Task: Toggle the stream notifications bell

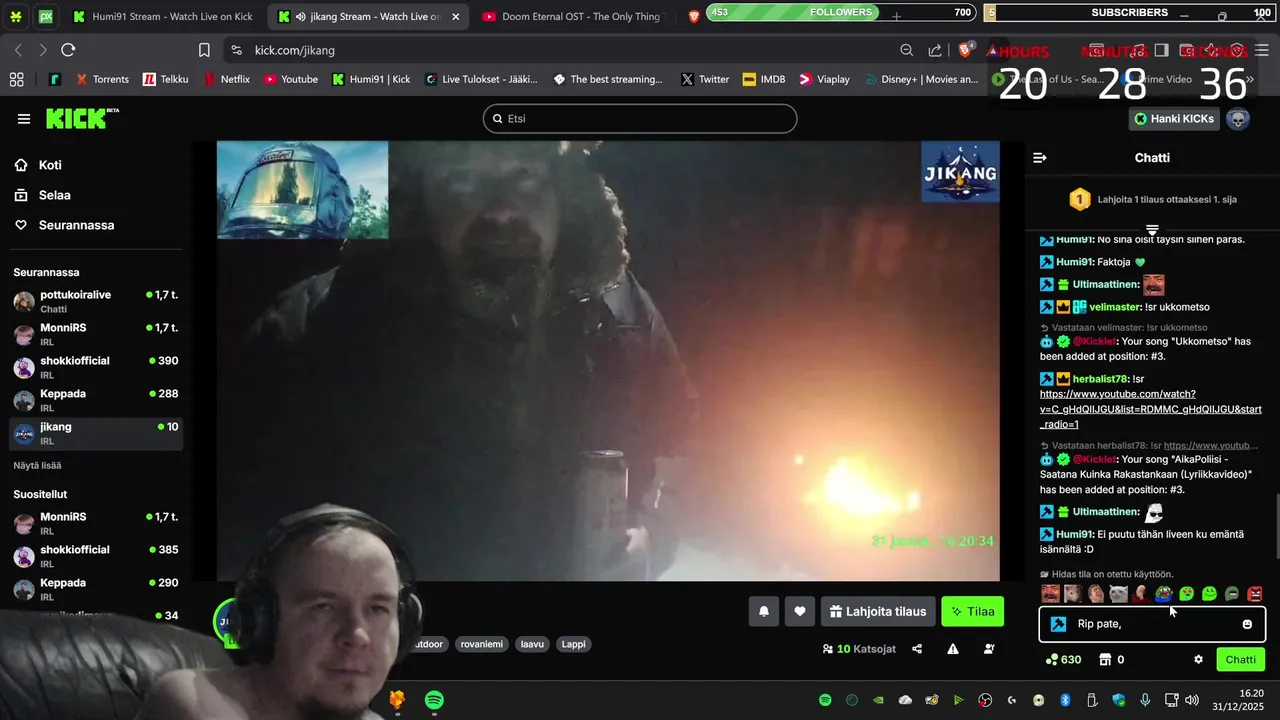Action: (x=764, y=611)
